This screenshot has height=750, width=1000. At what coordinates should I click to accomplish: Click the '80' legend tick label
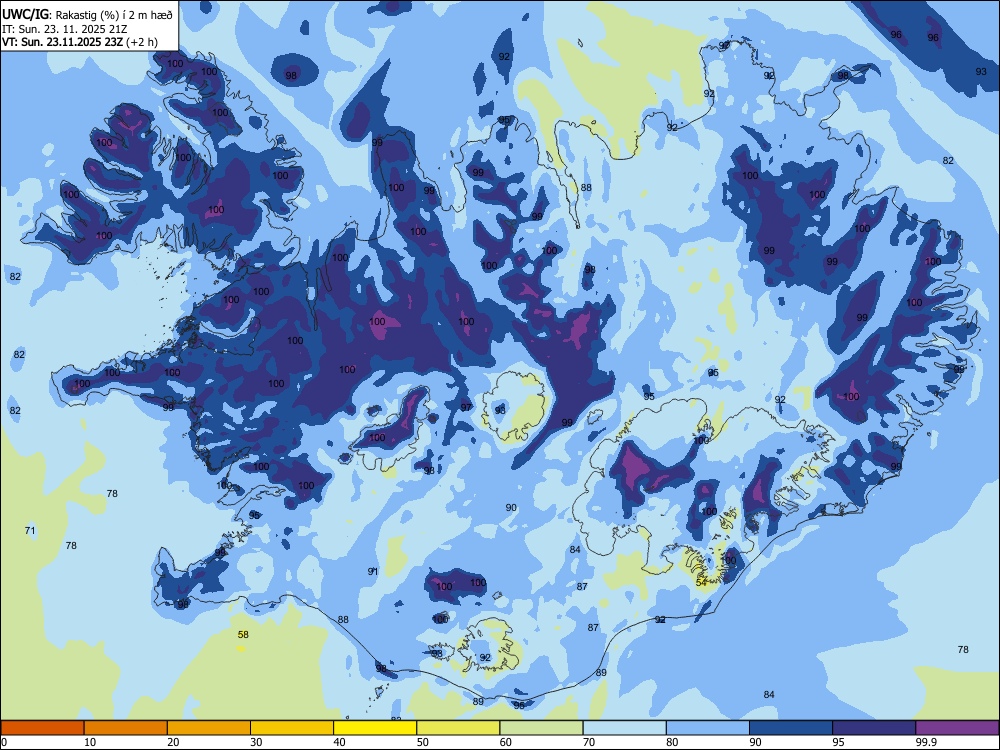point(672,742)
